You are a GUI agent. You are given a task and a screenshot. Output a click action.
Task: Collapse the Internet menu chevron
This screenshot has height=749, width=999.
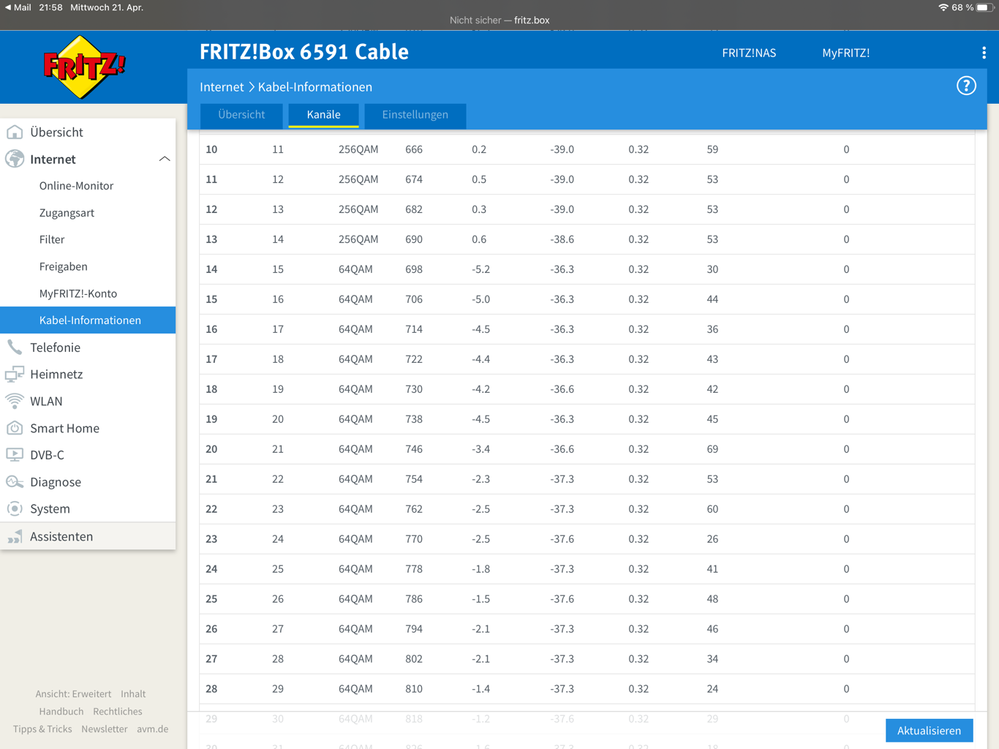click(164, 159)
